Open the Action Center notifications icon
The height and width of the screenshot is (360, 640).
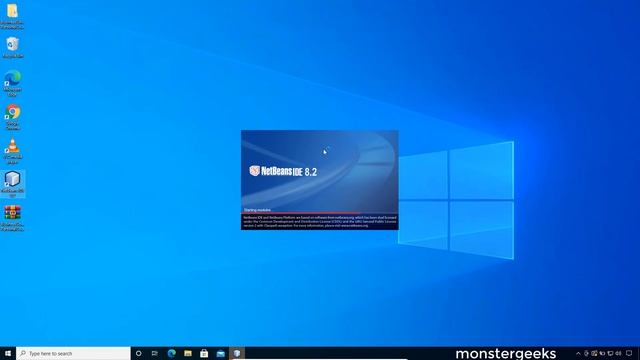click(x=629, y=353)
